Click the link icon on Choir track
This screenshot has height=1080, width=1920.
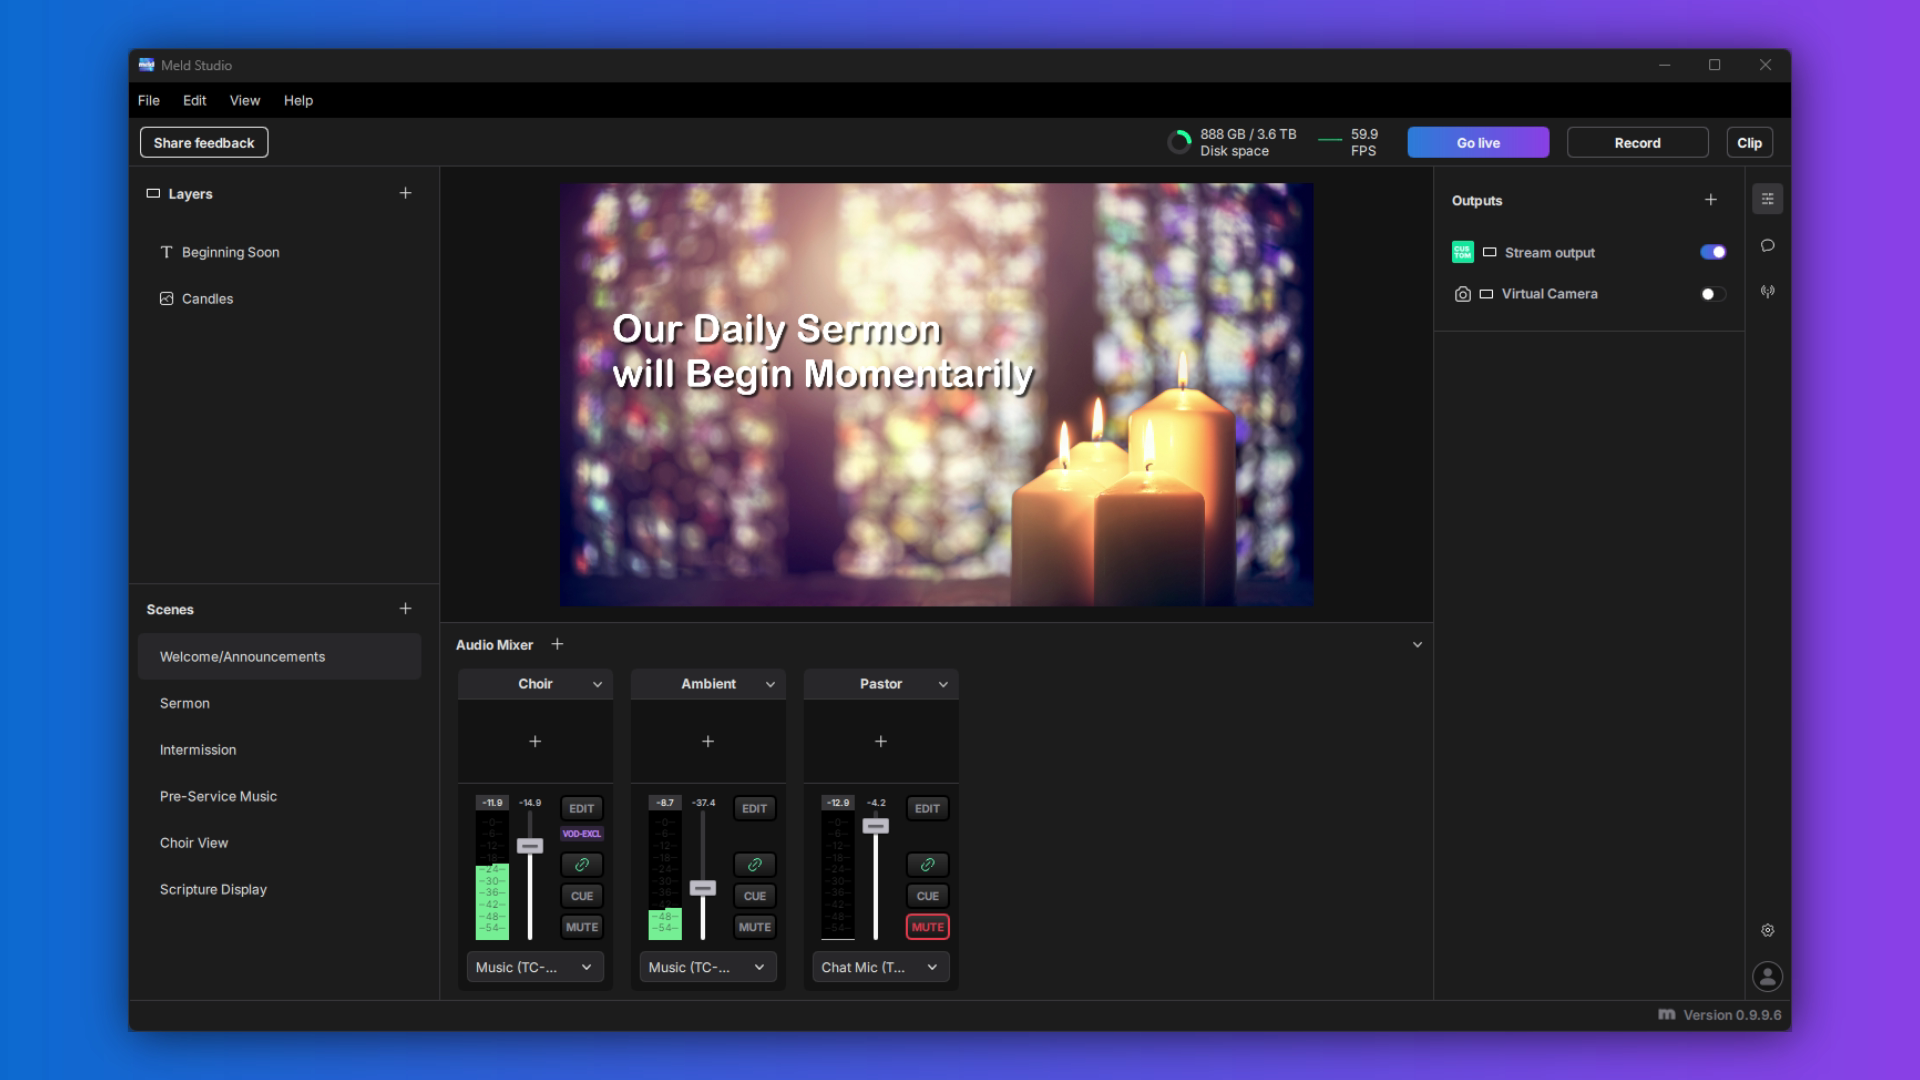pos(582,864)
